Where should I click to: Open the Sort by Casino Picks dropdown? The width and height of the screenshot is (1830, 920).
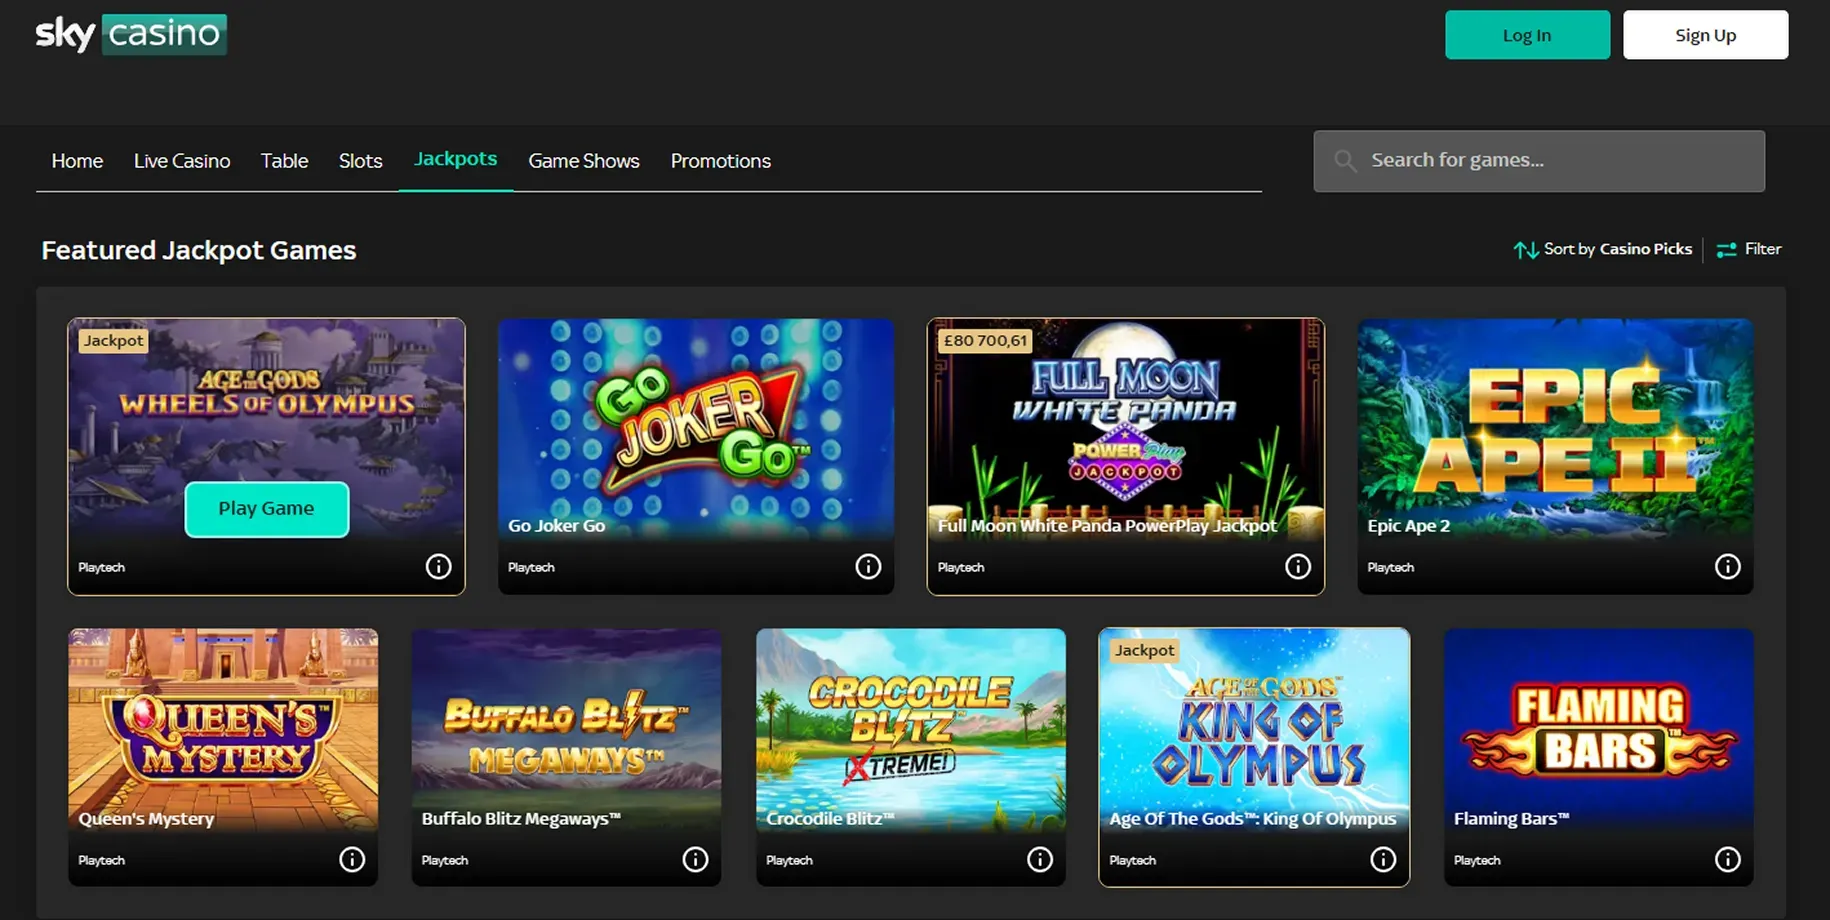[1603, 249]
